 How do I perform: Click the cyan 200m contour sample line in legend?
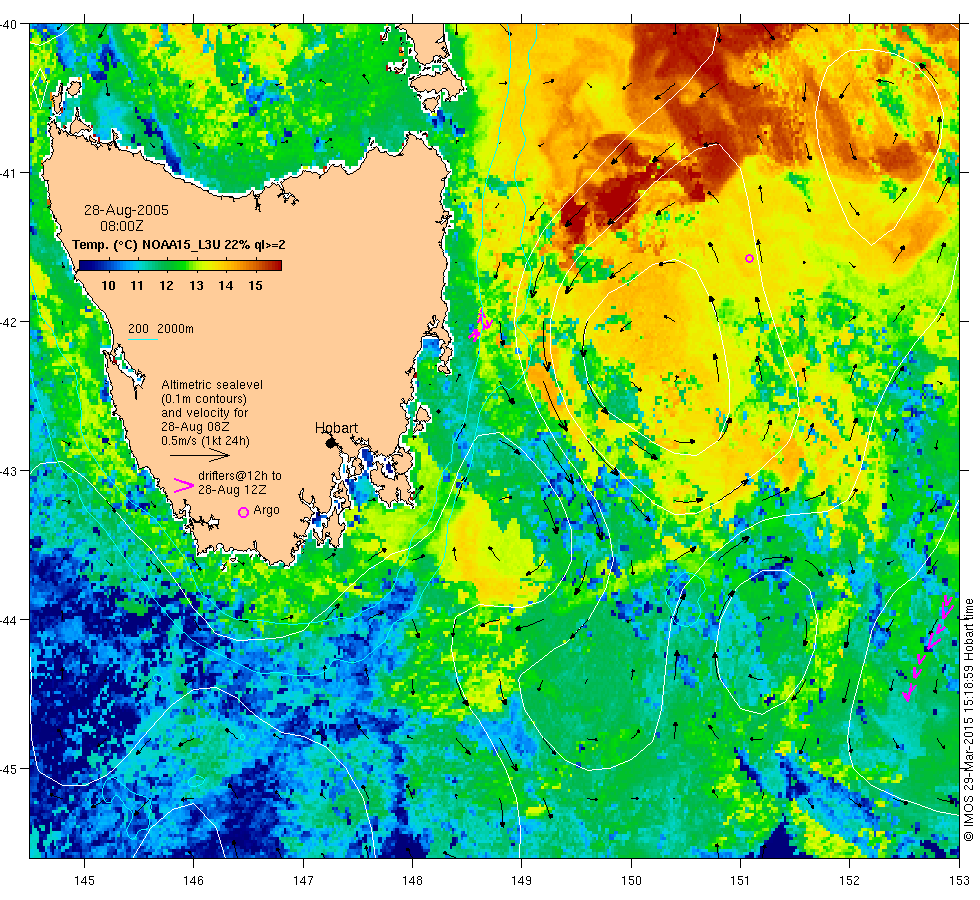142,340
